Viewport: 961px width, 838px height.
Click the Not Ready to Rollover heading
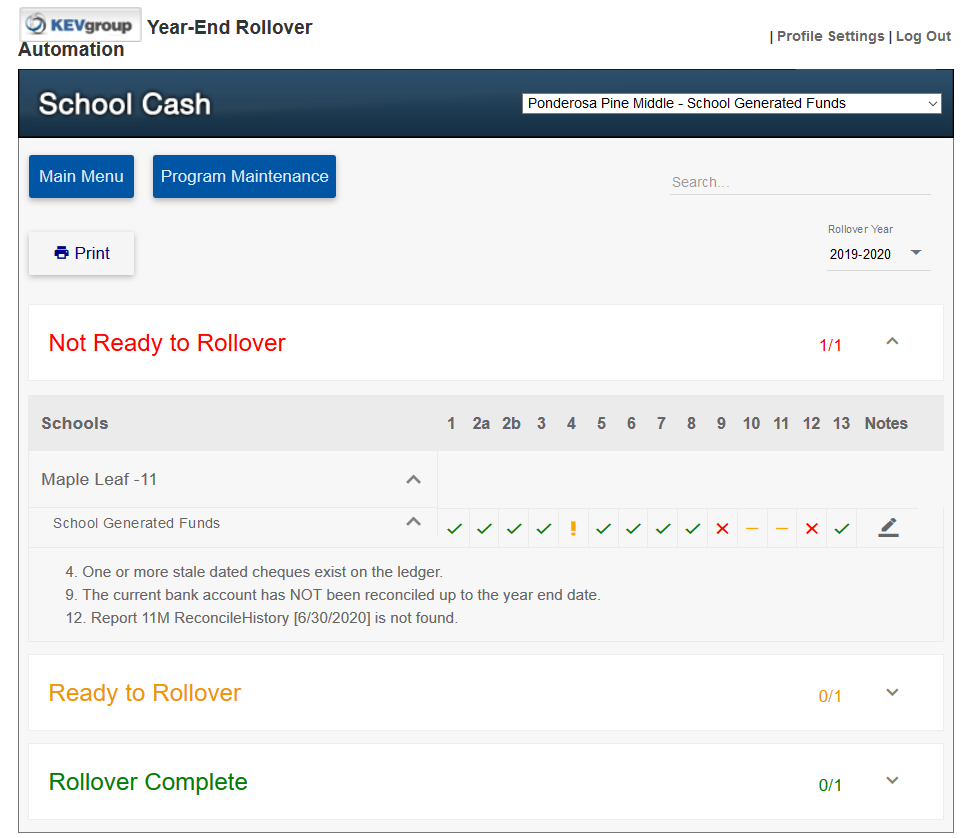tap(167, 343)
